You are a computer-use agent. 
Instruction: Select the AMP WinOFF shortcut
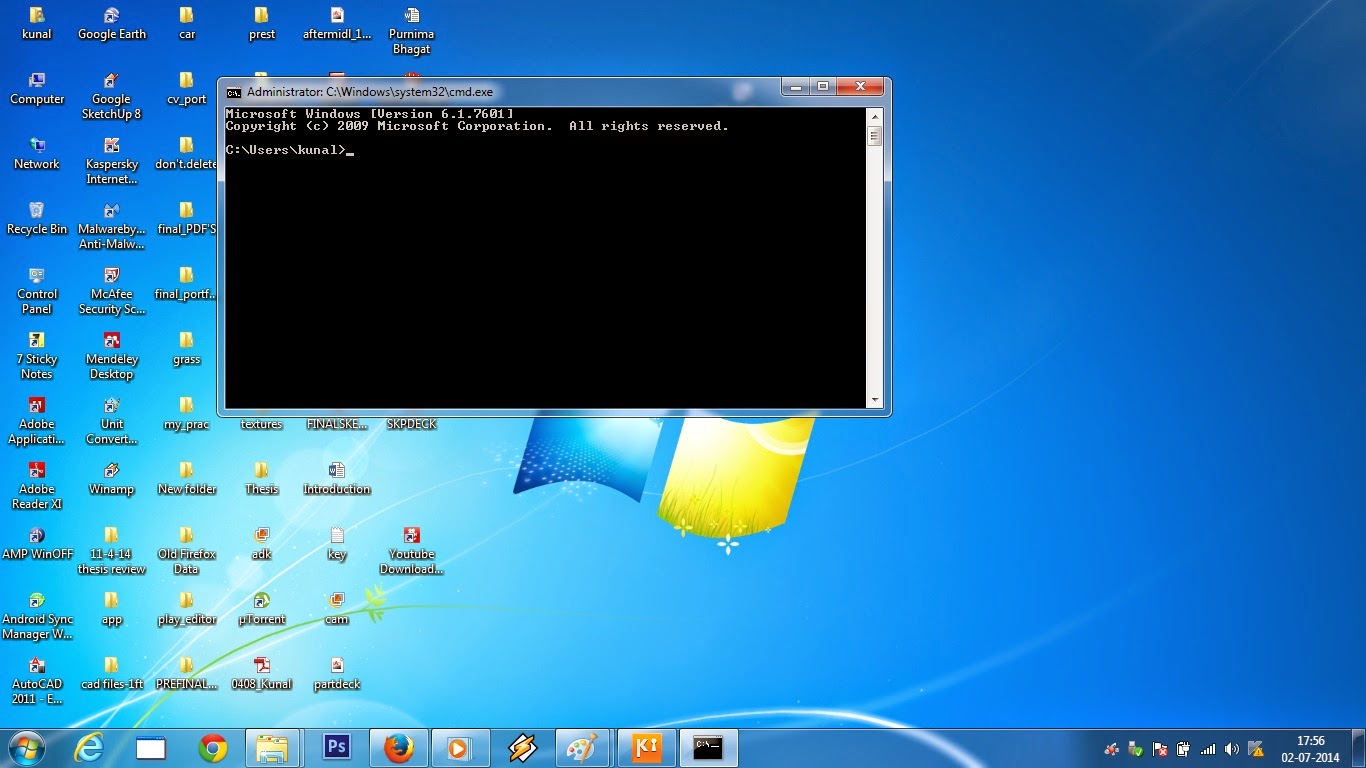point(37,544)
